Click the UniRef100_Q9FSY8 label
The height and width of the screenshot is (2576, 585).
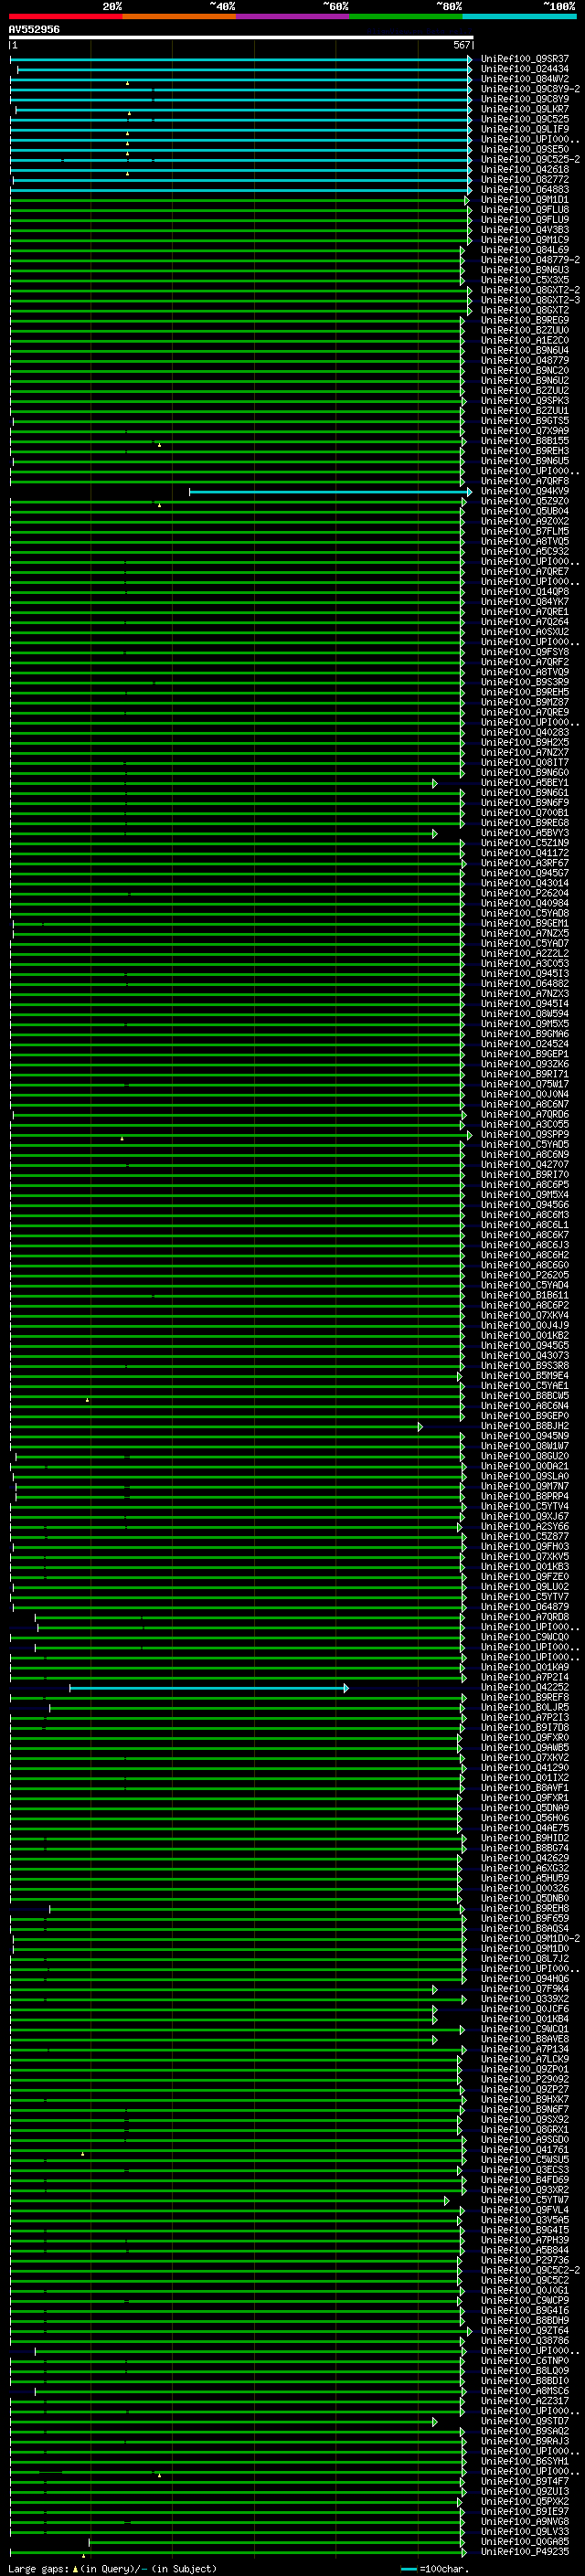[x=525, y=652]
